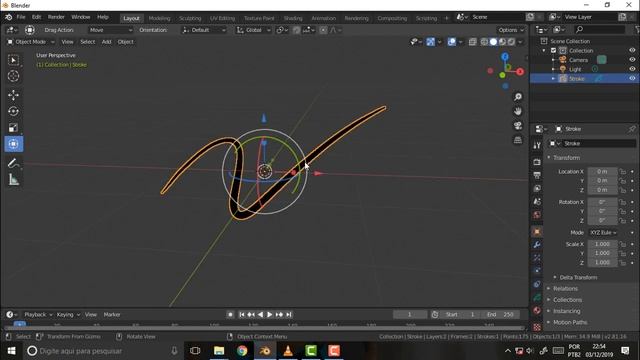
Task: Toggle X-ray mode in viewport header
Action: tap(472, 42)
